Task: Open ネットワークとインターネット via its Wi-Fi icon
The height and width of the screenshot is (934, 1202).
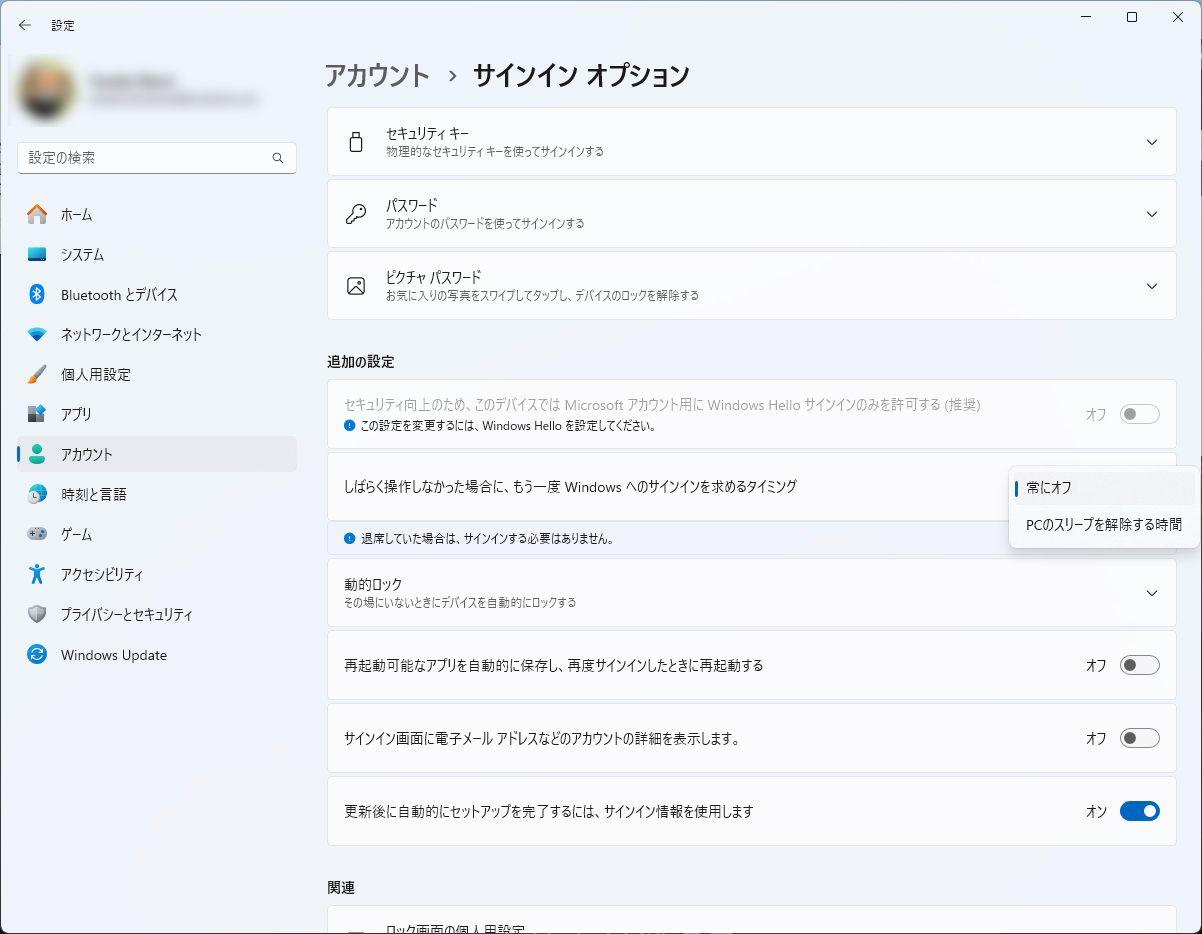Action: coord(37,334)
